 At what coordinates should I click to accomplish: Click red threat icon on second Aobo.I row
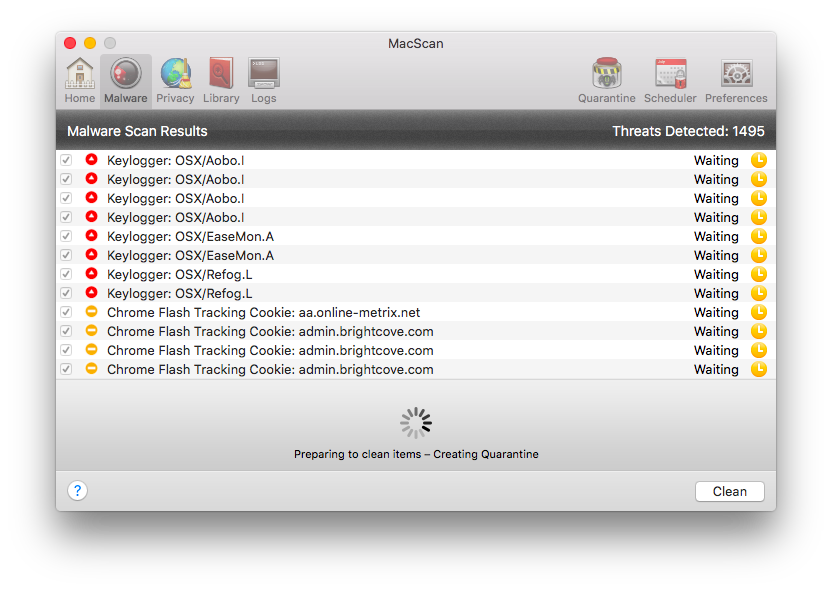pos(91,179)
